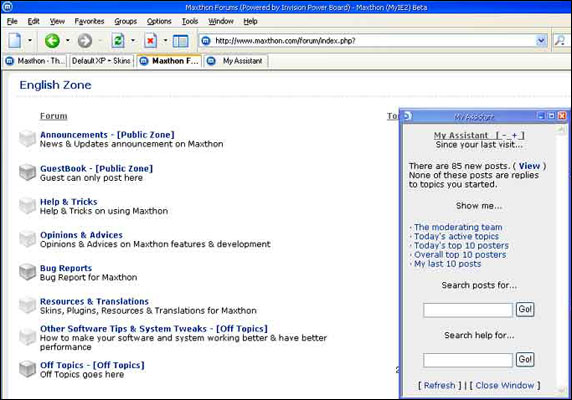
Task: Click the page icon in the address bar
Action: (206, 41)
